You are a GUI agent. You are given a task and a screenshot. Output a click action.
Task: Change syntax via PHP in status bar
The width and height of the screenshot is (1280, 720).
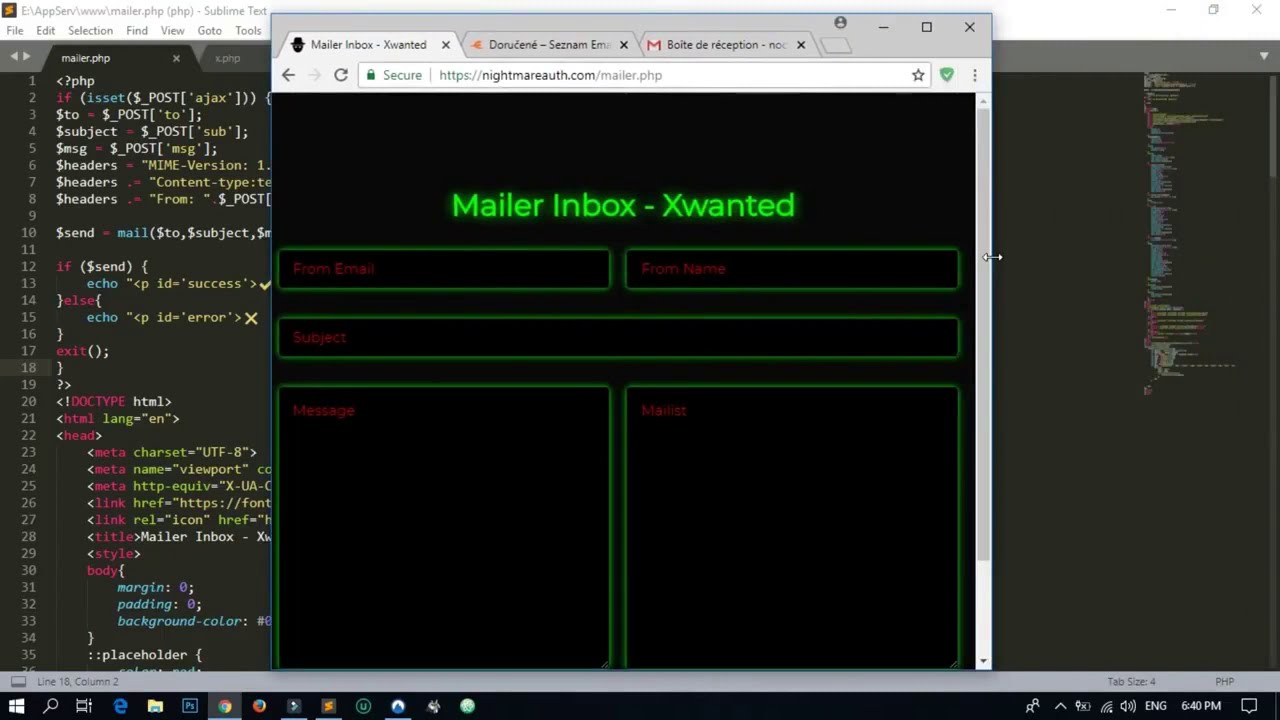pyautogui.click(x=1224, y=681)
